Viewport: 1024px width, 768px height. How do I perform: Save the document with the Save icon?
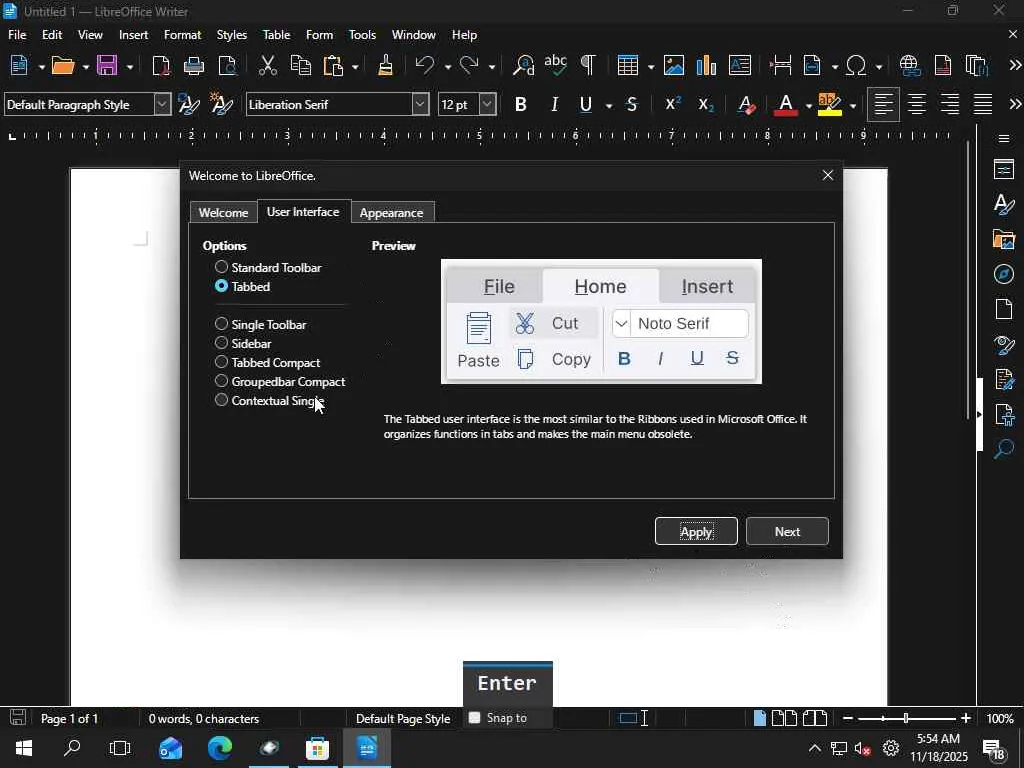click(107, 65)
